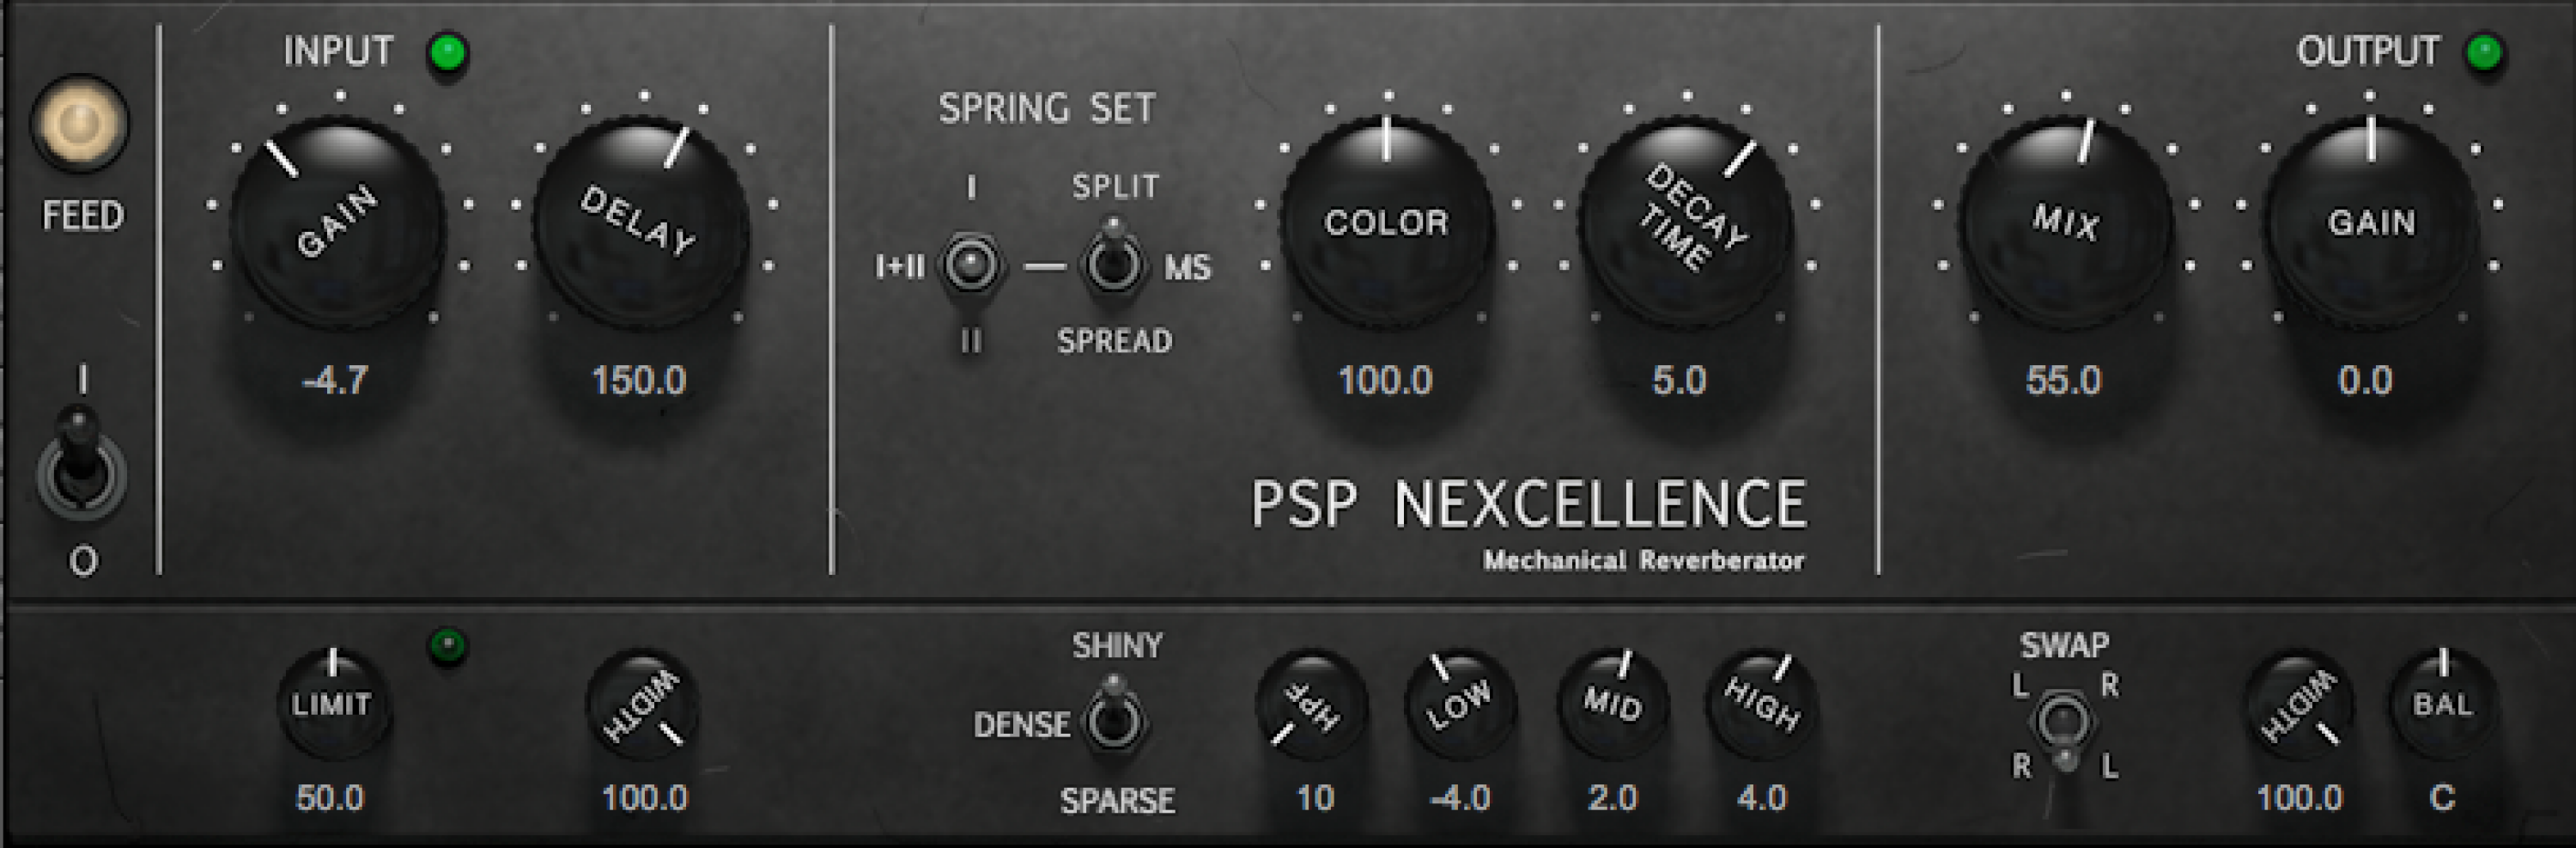
Task: Toggle the FEED button
Action: point(80,124)
